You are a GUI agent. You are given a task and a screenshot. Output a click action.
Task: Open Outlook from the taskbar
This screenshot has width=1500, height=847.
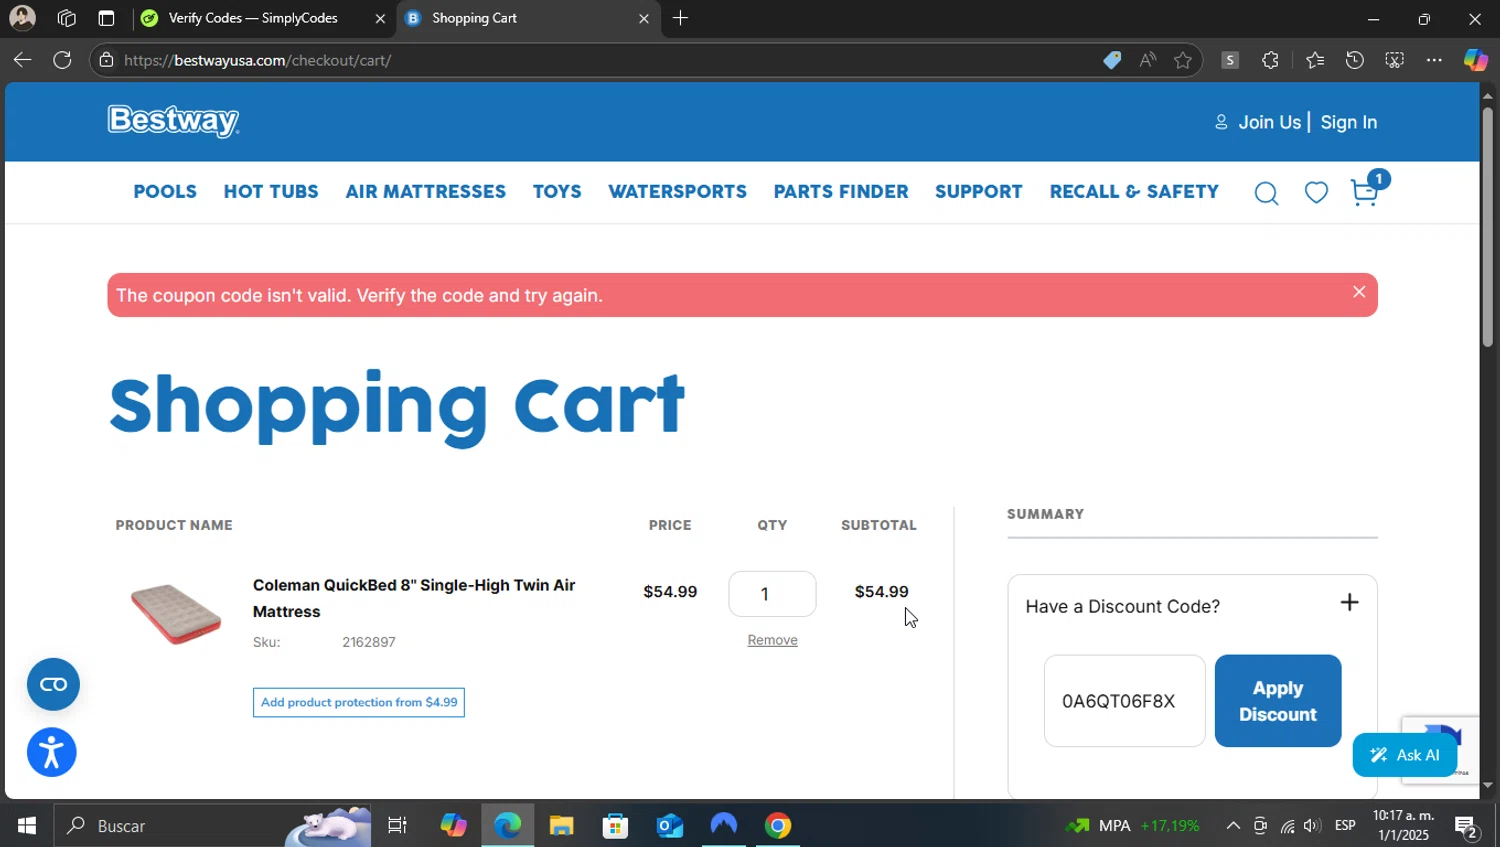pyautogui.click(x=669, y=826)
